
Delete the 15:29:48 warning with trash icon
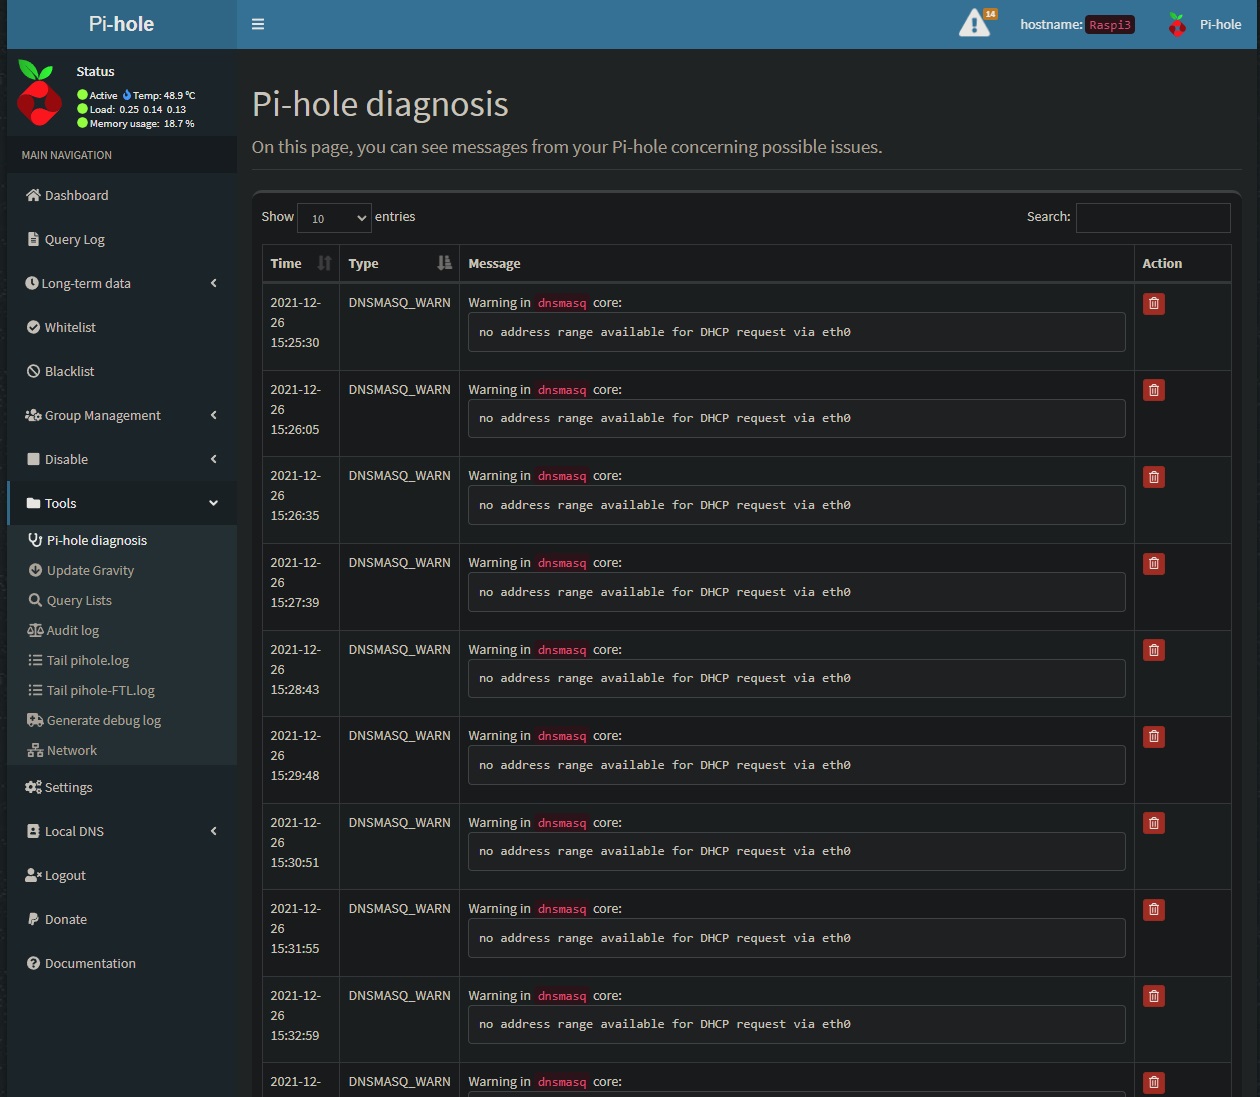pyautogui.click(x=1154, y=737)
